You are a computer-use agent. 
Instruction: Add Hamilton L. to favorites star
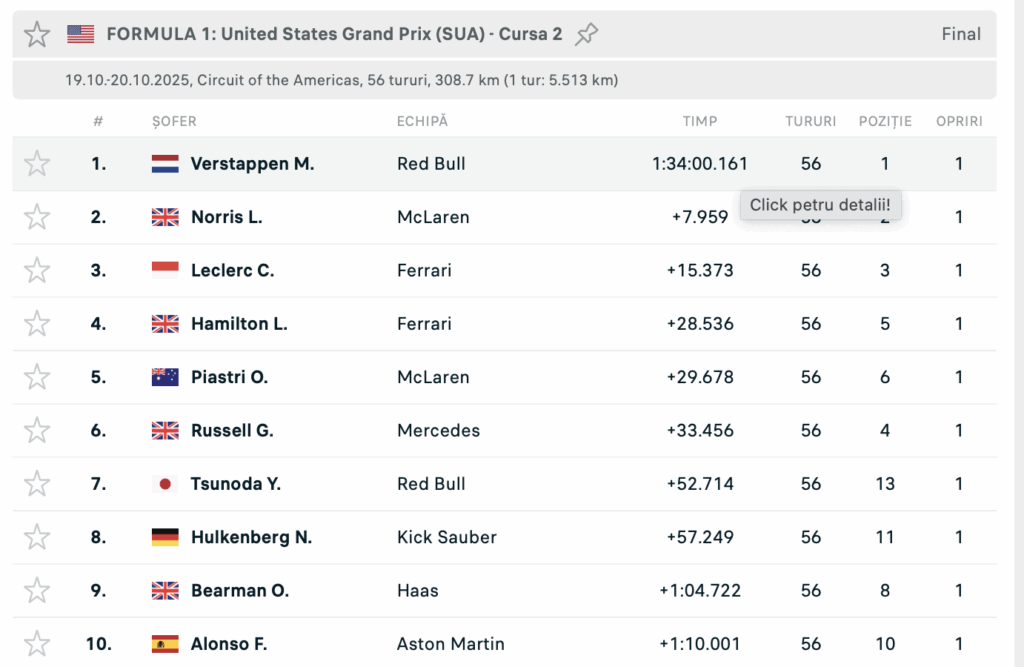[x=37, y=323]
